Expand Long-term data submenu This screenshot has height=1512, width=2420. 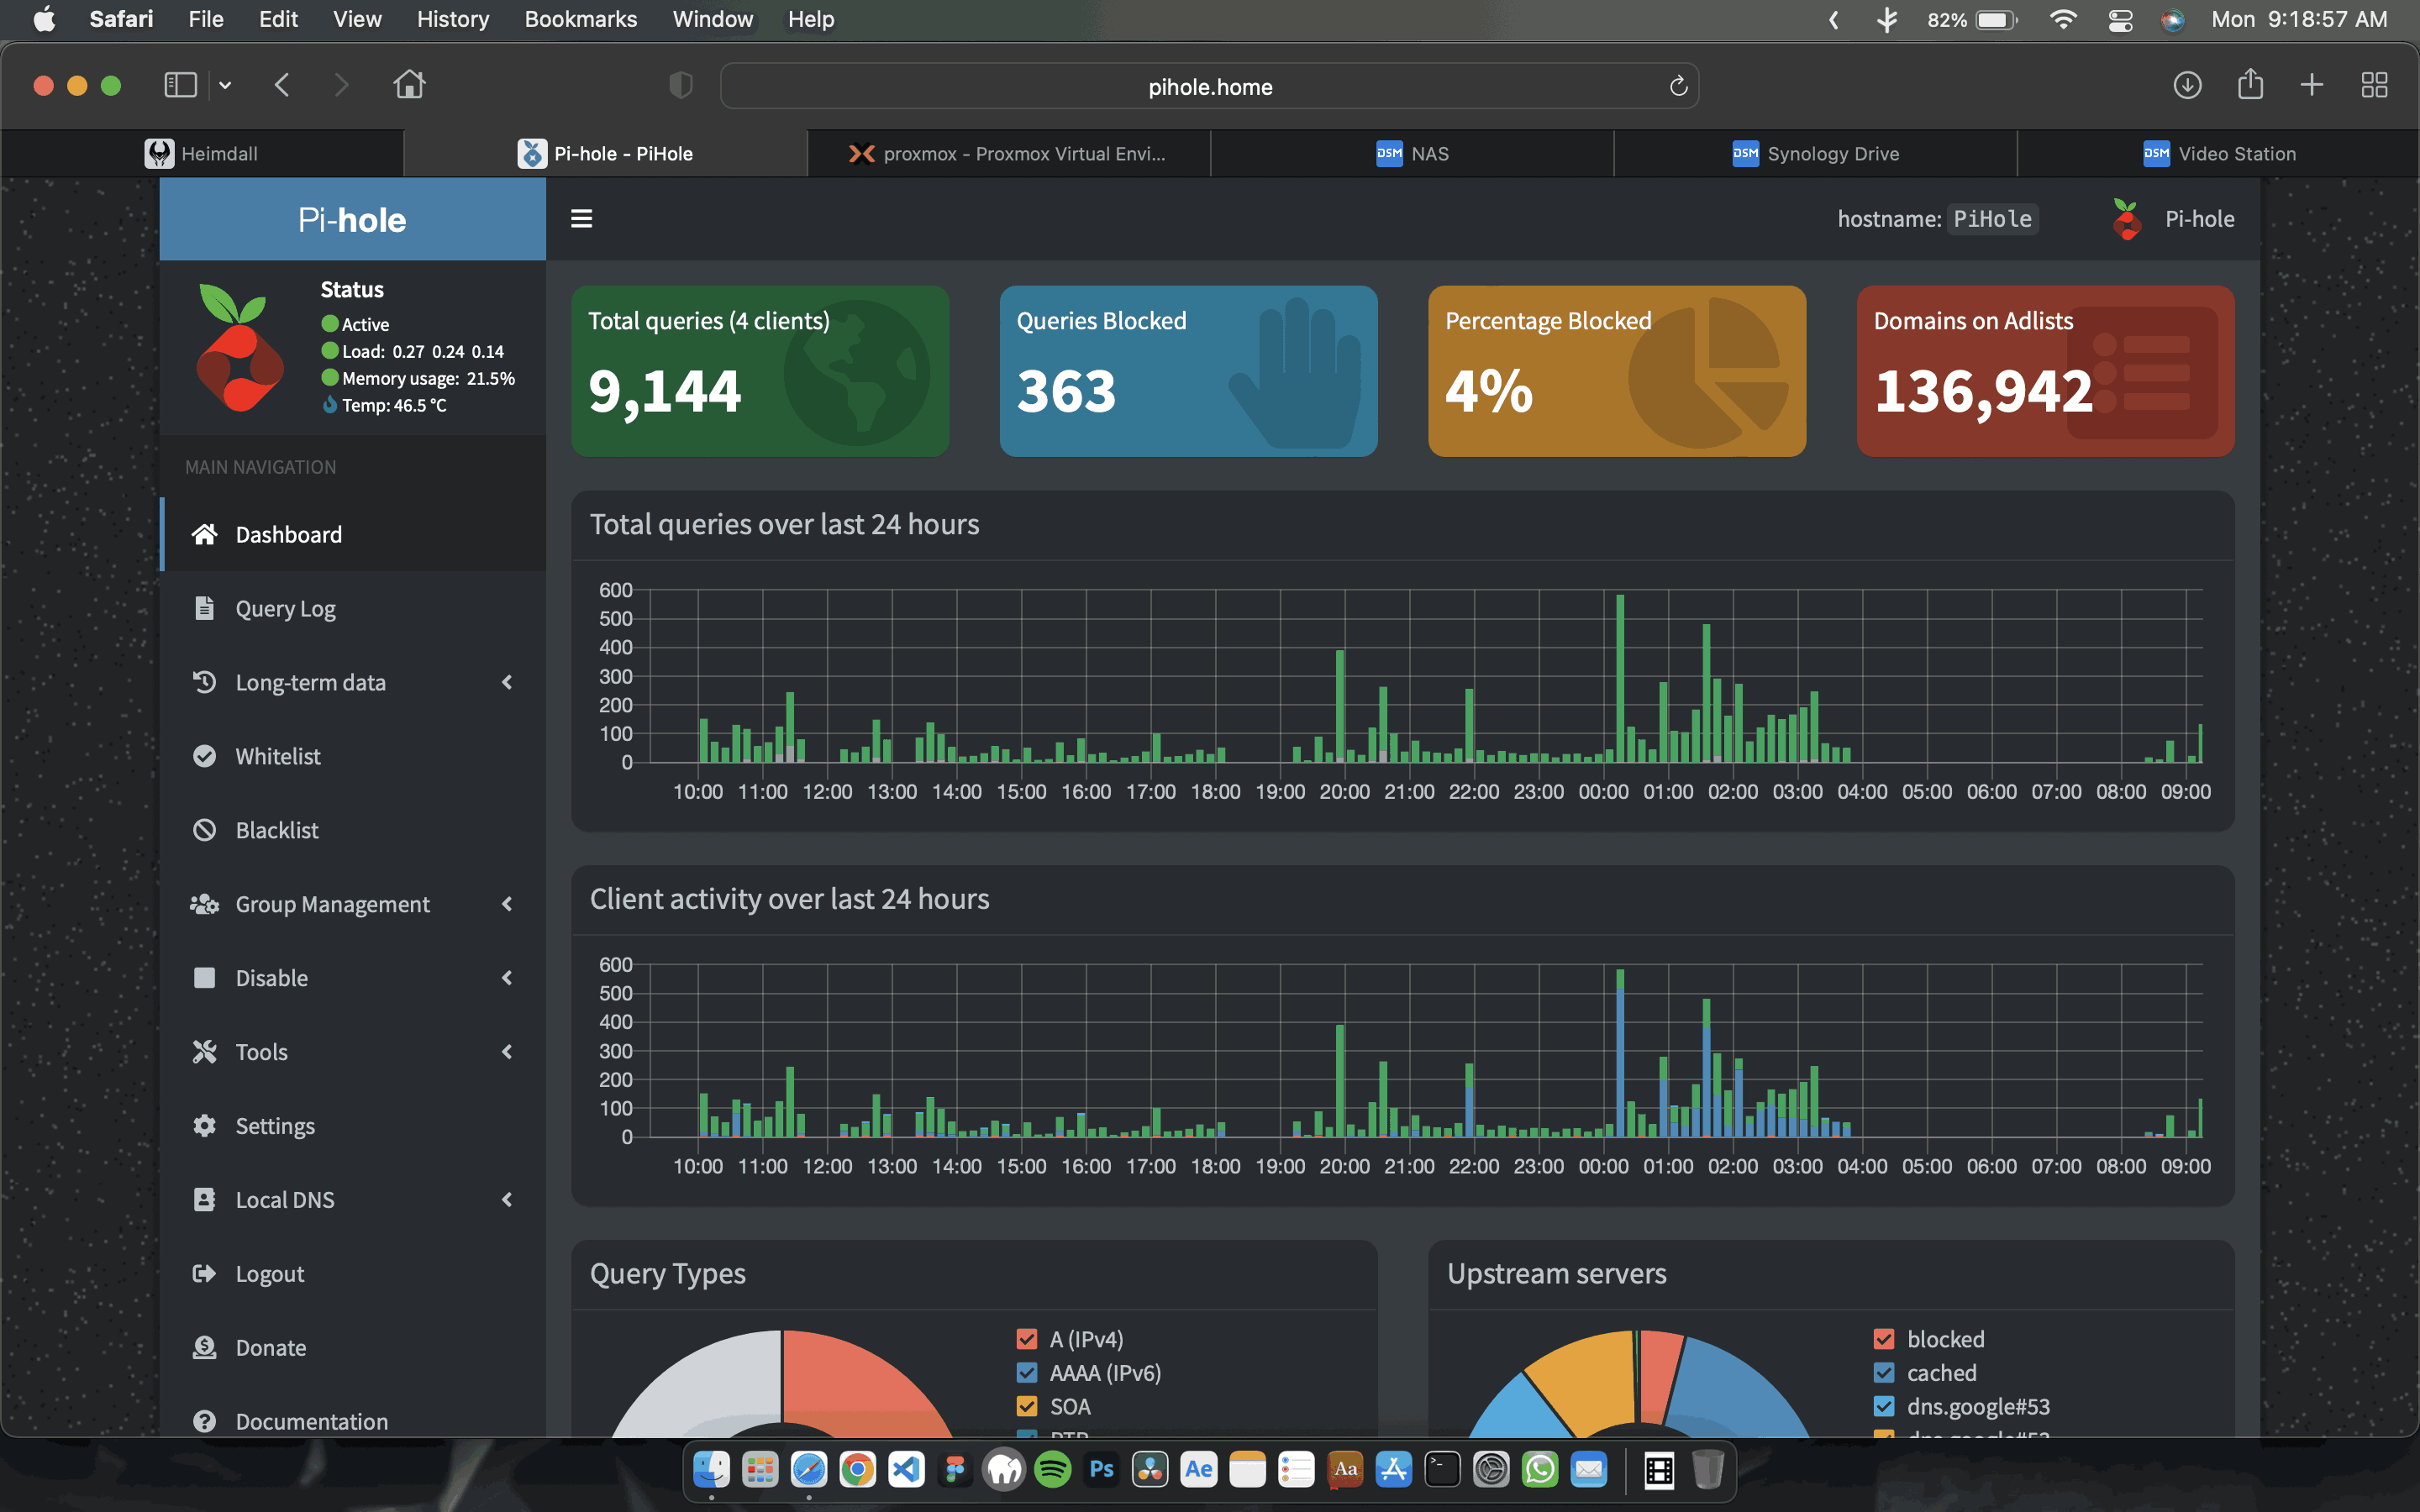(x=353, y=682)
